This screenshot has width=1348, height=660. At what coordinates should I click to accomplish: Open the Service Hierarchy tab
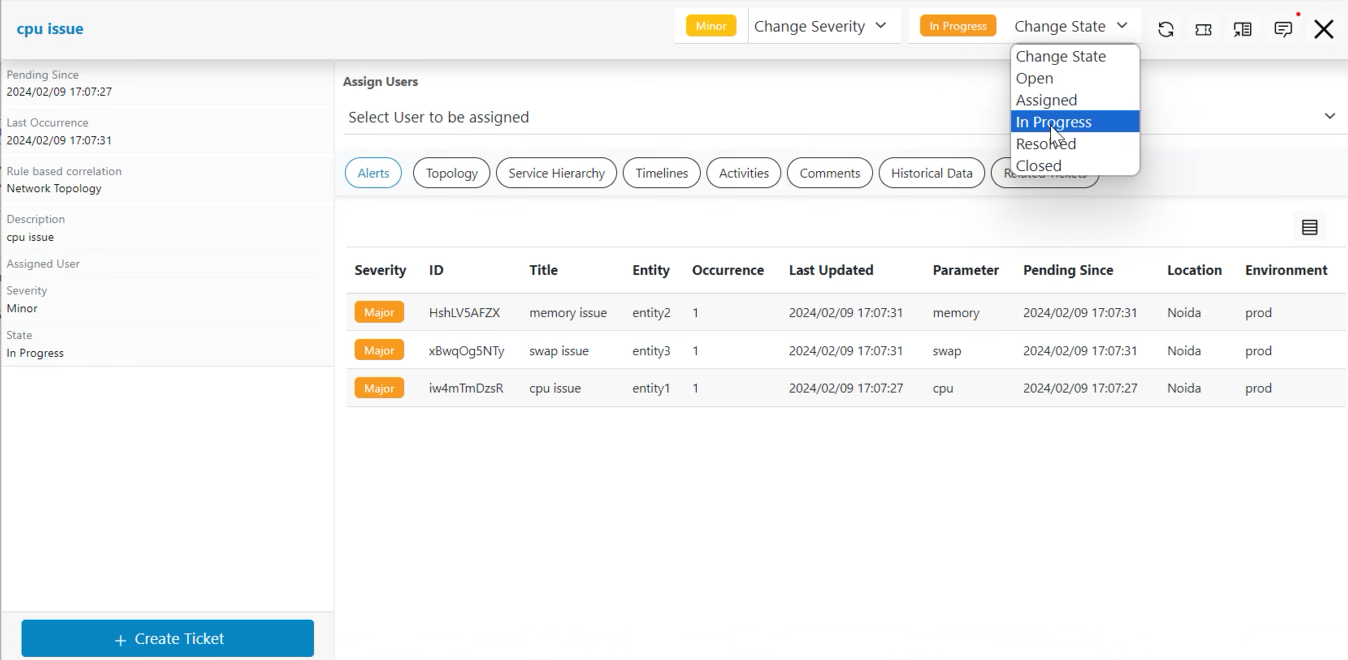tap(556, 173)
